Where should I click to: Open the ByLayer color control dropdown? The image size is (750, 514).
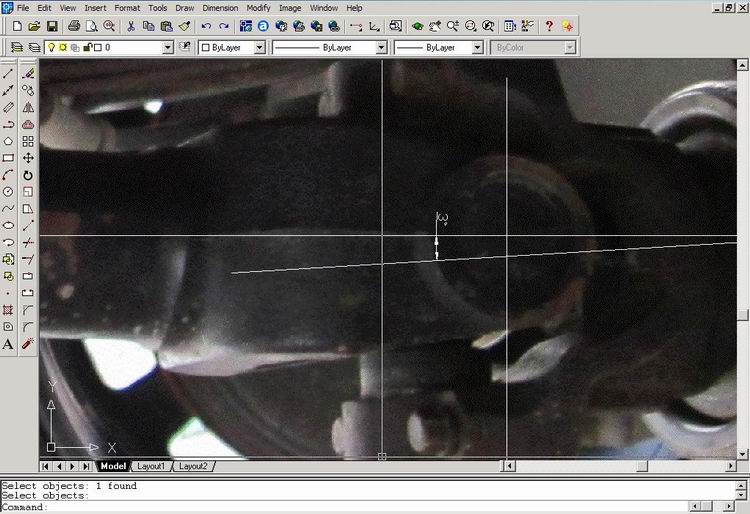[x=259, y=47]
